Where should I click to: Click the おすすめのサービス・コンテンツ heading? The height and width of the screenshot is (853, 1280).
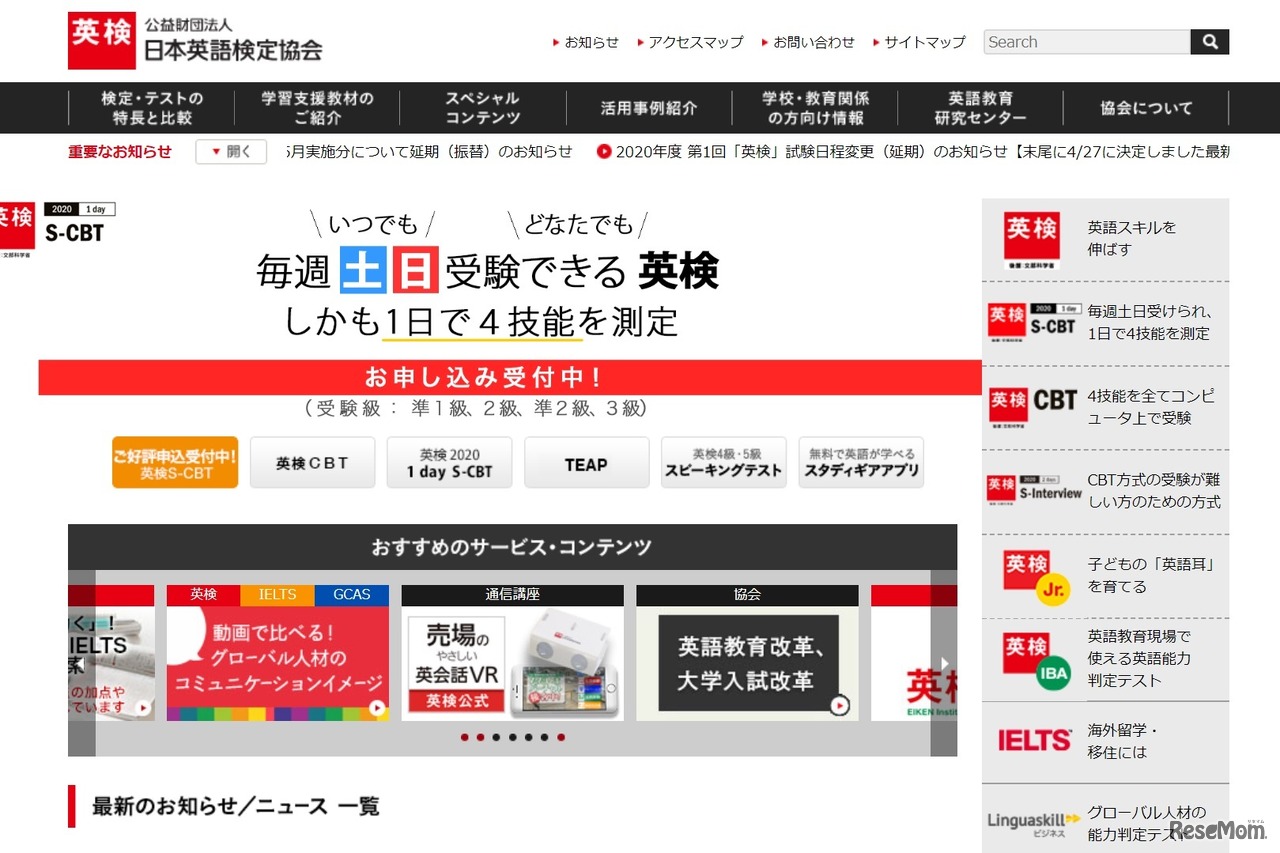pos(512,547)
